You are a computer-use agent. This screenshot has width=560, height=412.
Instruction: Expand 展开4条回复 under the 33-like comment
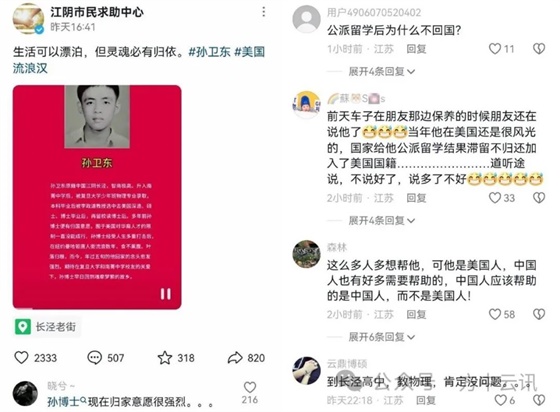(x=381, y=220)
